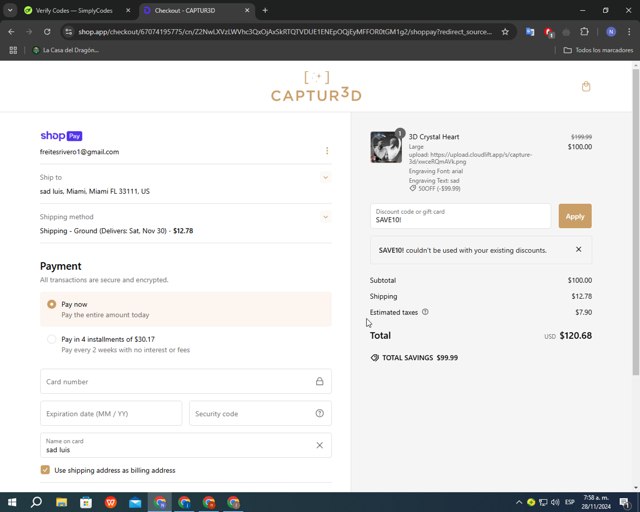
Task: Toggle Use shipping address as billing address
Action: point(45,470)
